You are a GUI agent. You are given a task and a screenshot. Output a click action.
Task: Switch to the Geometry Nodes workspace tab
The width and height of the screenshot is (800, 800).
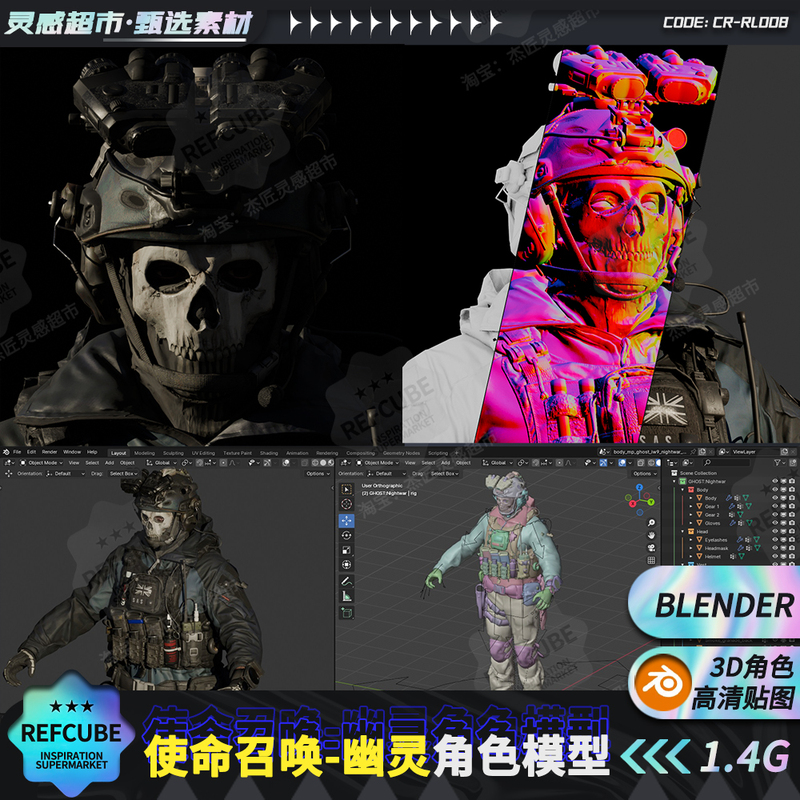pyautogui.click(x=402, y=453)
